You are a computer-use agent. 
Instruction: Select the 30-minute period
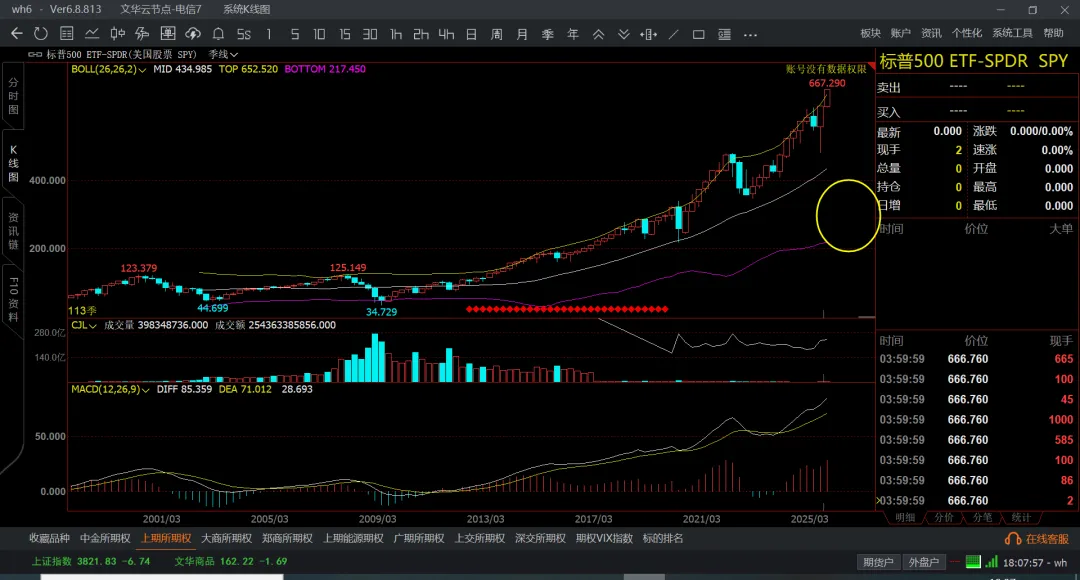[x=370, y=34]
